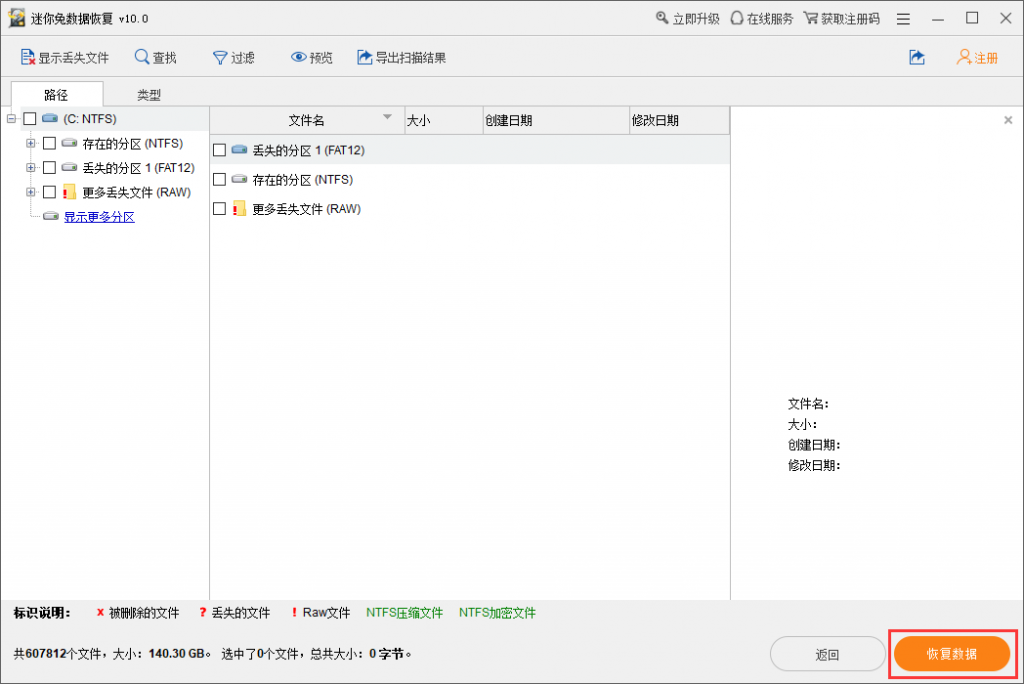This screenshot has height=684, width=1024.
Task: Click drive icon of 存在的分区 in file list
Action: point(239,179)
